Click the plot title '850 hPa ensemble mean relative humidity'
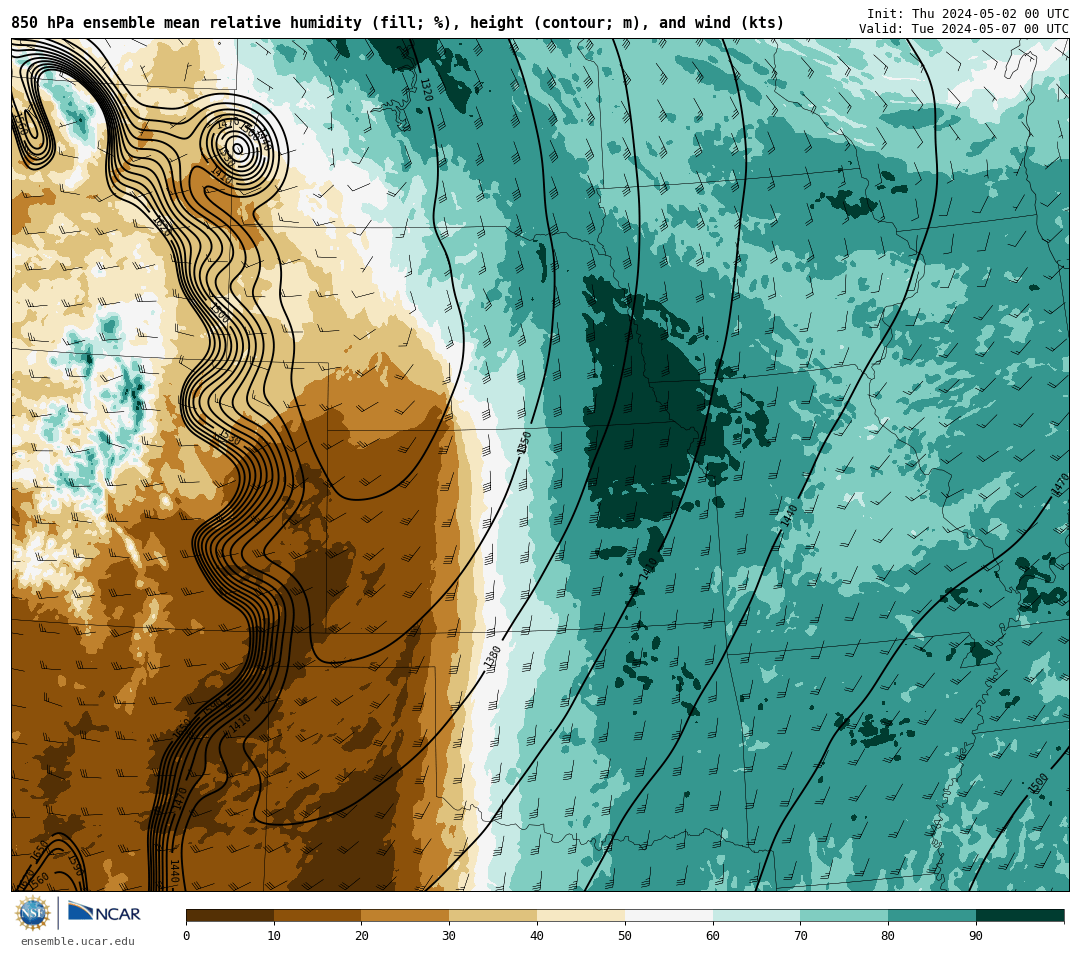 [x=187, y=23]
